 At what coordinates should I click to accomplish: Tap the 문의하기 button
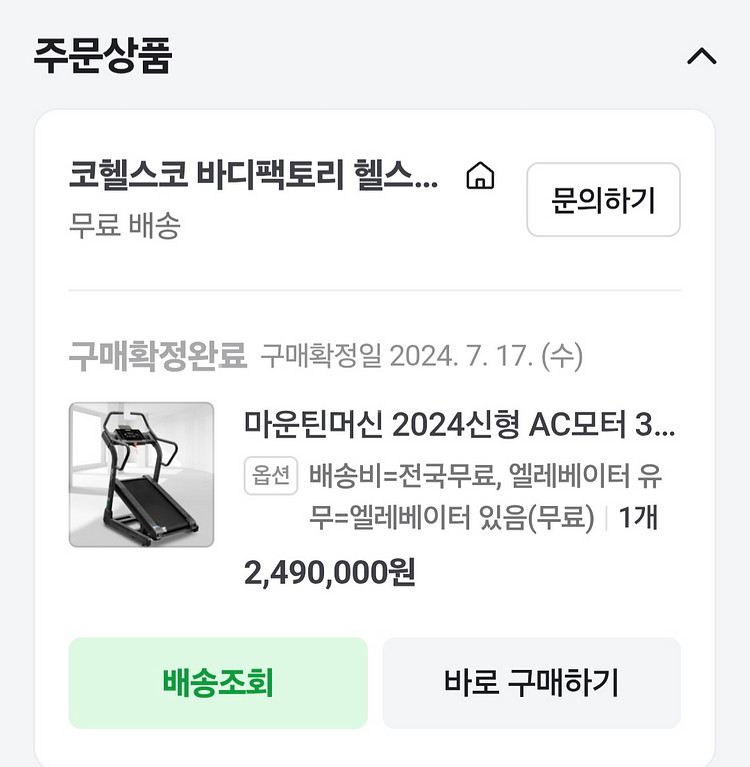point(603,200)
